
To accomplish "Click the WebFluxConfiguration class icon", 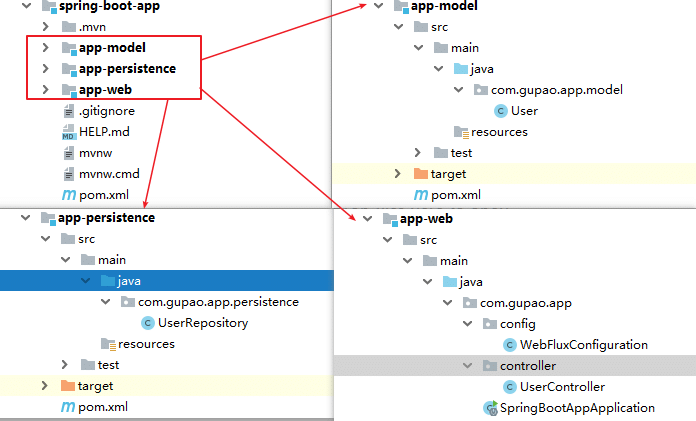I will 509,344.
